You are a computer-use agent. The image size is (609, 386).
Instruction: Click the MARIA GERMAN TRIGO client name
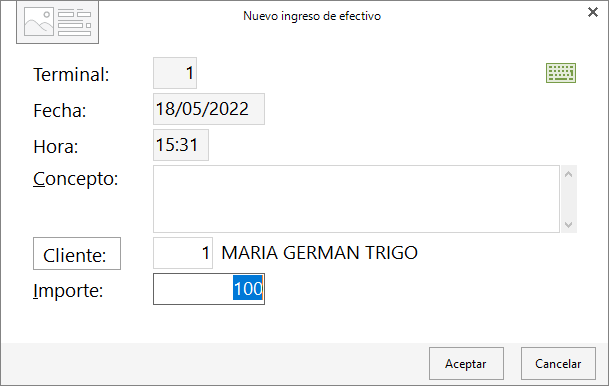click(x=319, y=253)
